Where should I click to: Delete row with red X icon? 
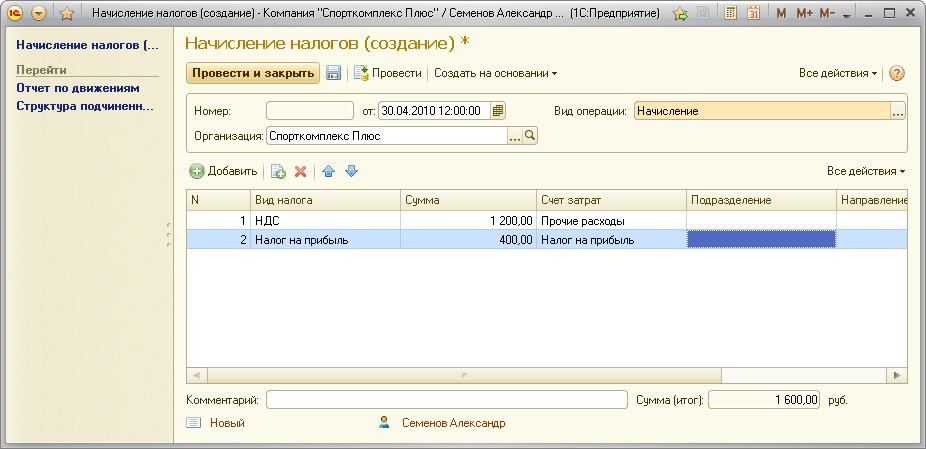[x=301, y=171]
